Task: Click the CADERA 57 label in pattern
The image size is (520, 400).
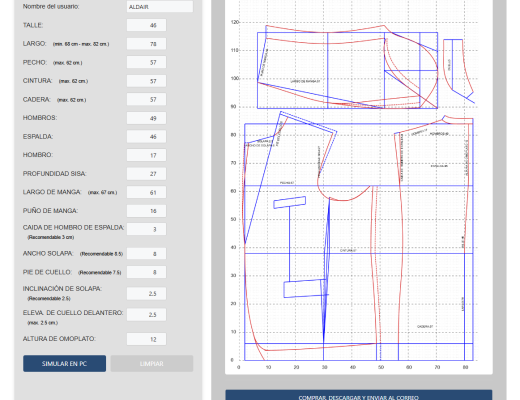Action: click(425, 327)
